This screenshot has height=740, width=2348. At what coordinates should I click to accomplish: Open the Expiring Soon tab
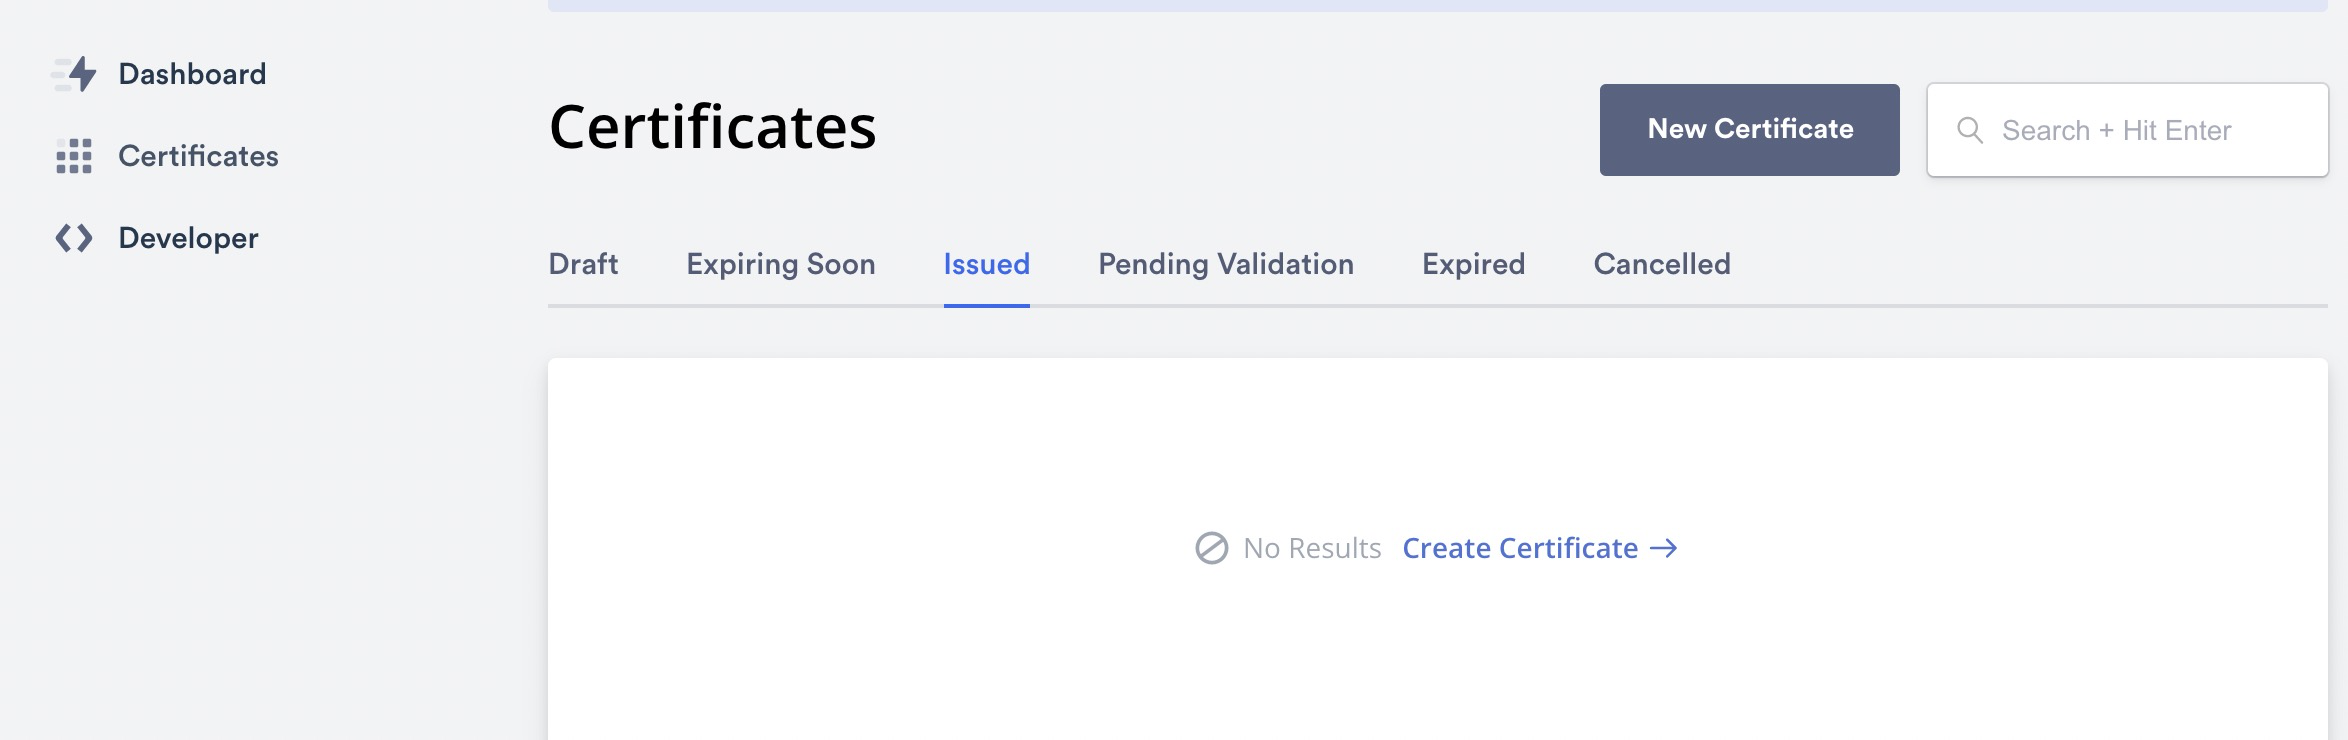(781, 263)
